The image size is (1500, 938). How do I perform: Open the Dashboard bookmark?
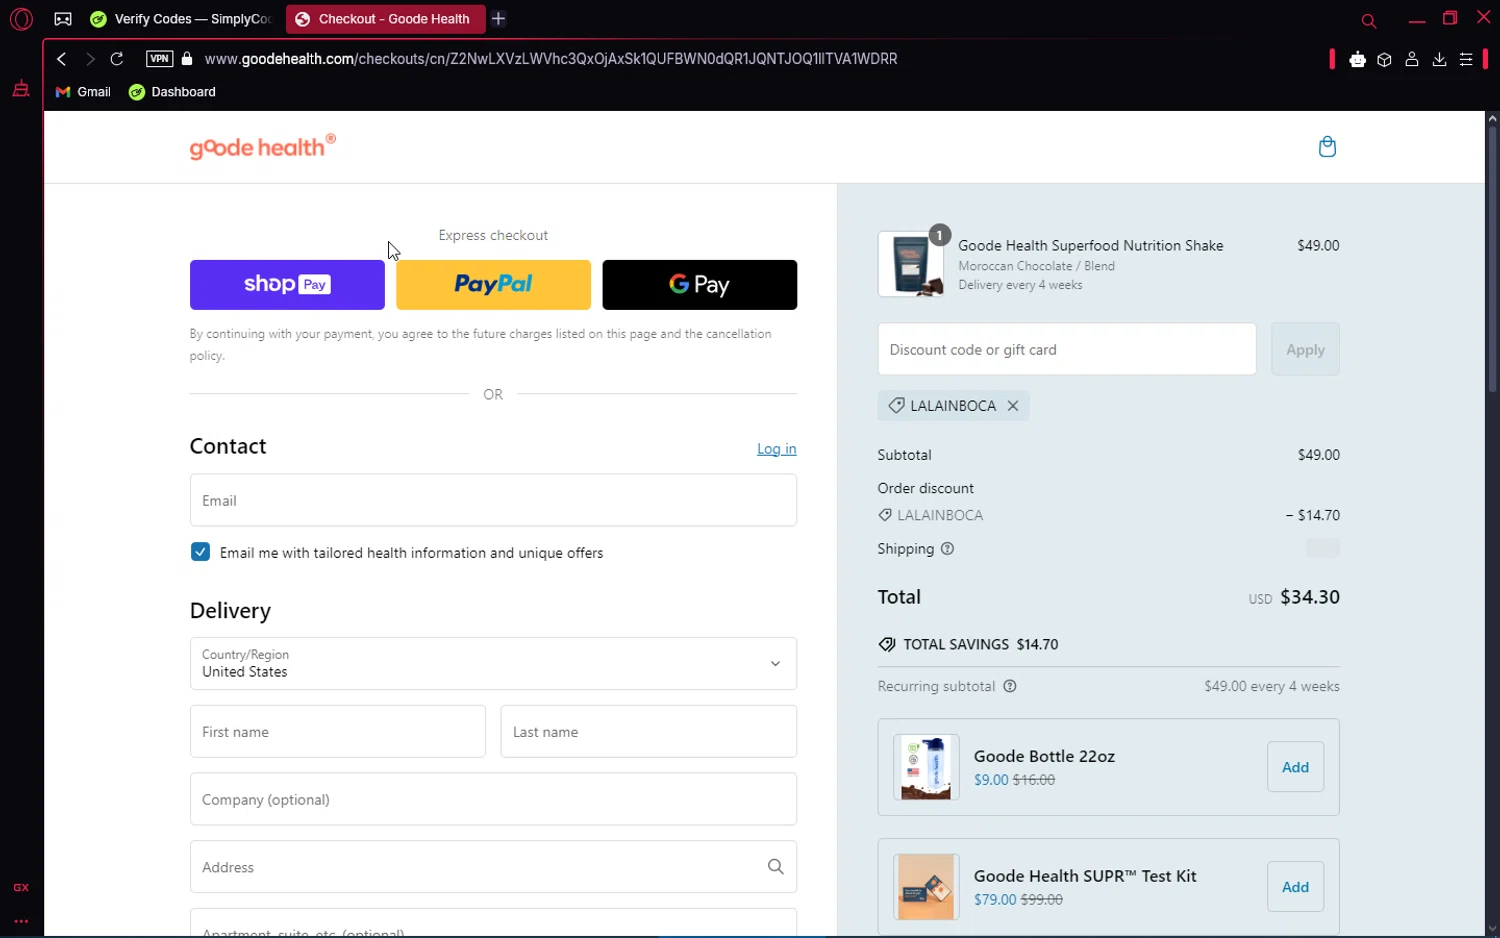pyautogui.click(x=172, y=92)
